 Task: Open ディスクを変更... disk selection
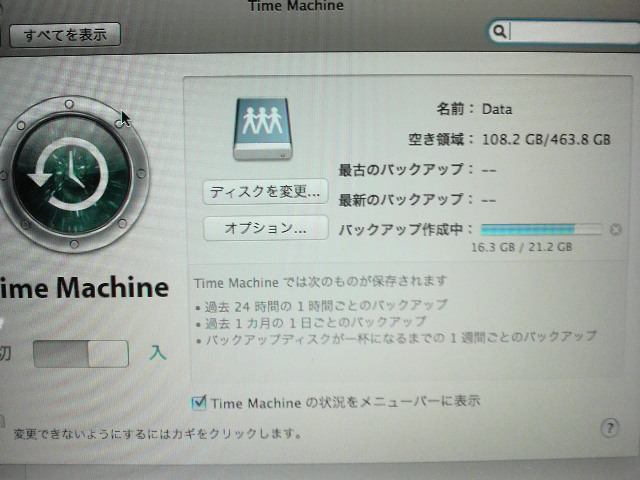[x=265, y=191]
